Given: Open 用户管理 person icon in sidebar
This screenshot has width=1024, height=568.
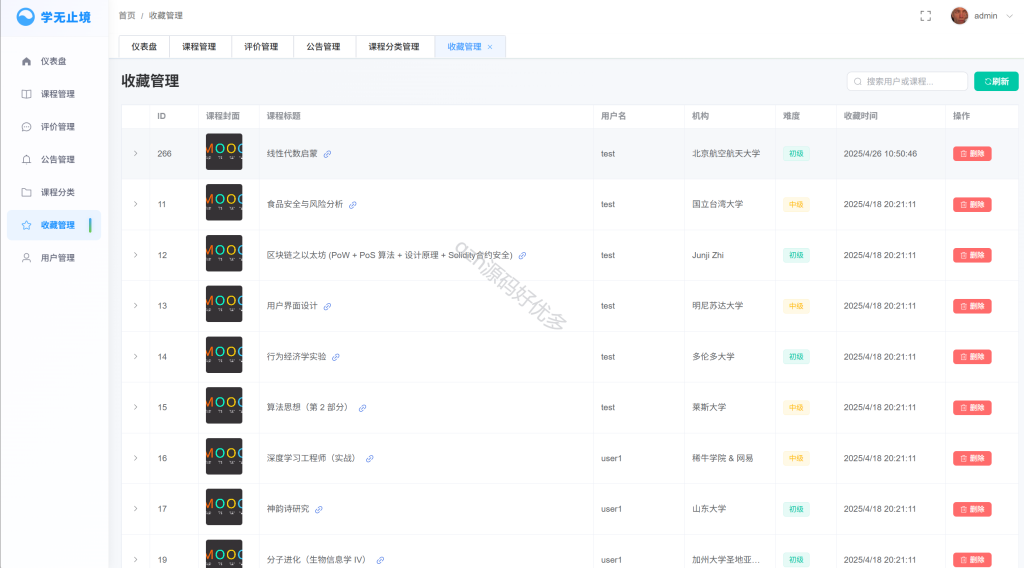Looking at the screenshot, I should 26,258.
